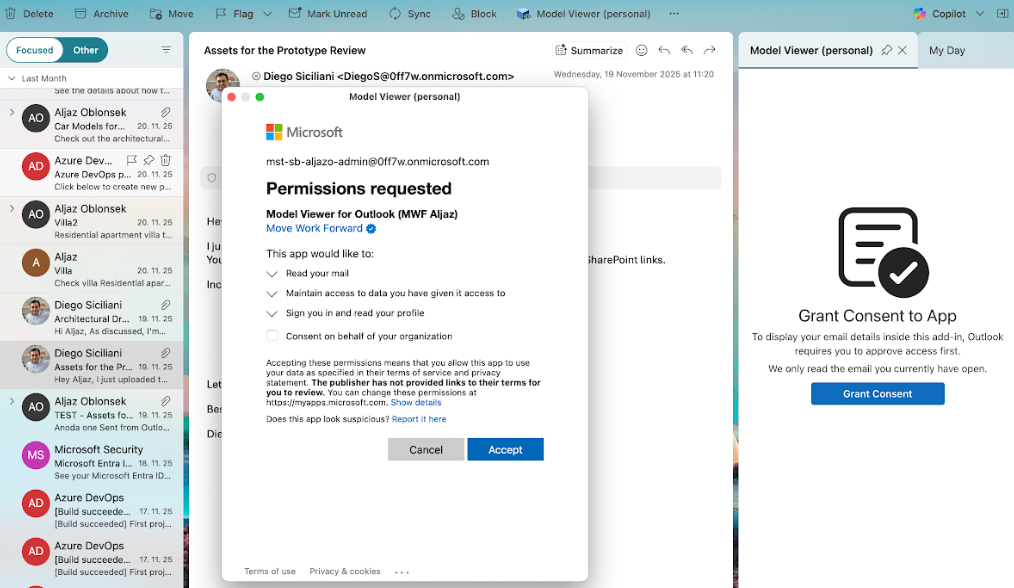This screenshot has width=1014, height=588.
Task: Open the mail list filter icon
Action: (x=166, y=50)
